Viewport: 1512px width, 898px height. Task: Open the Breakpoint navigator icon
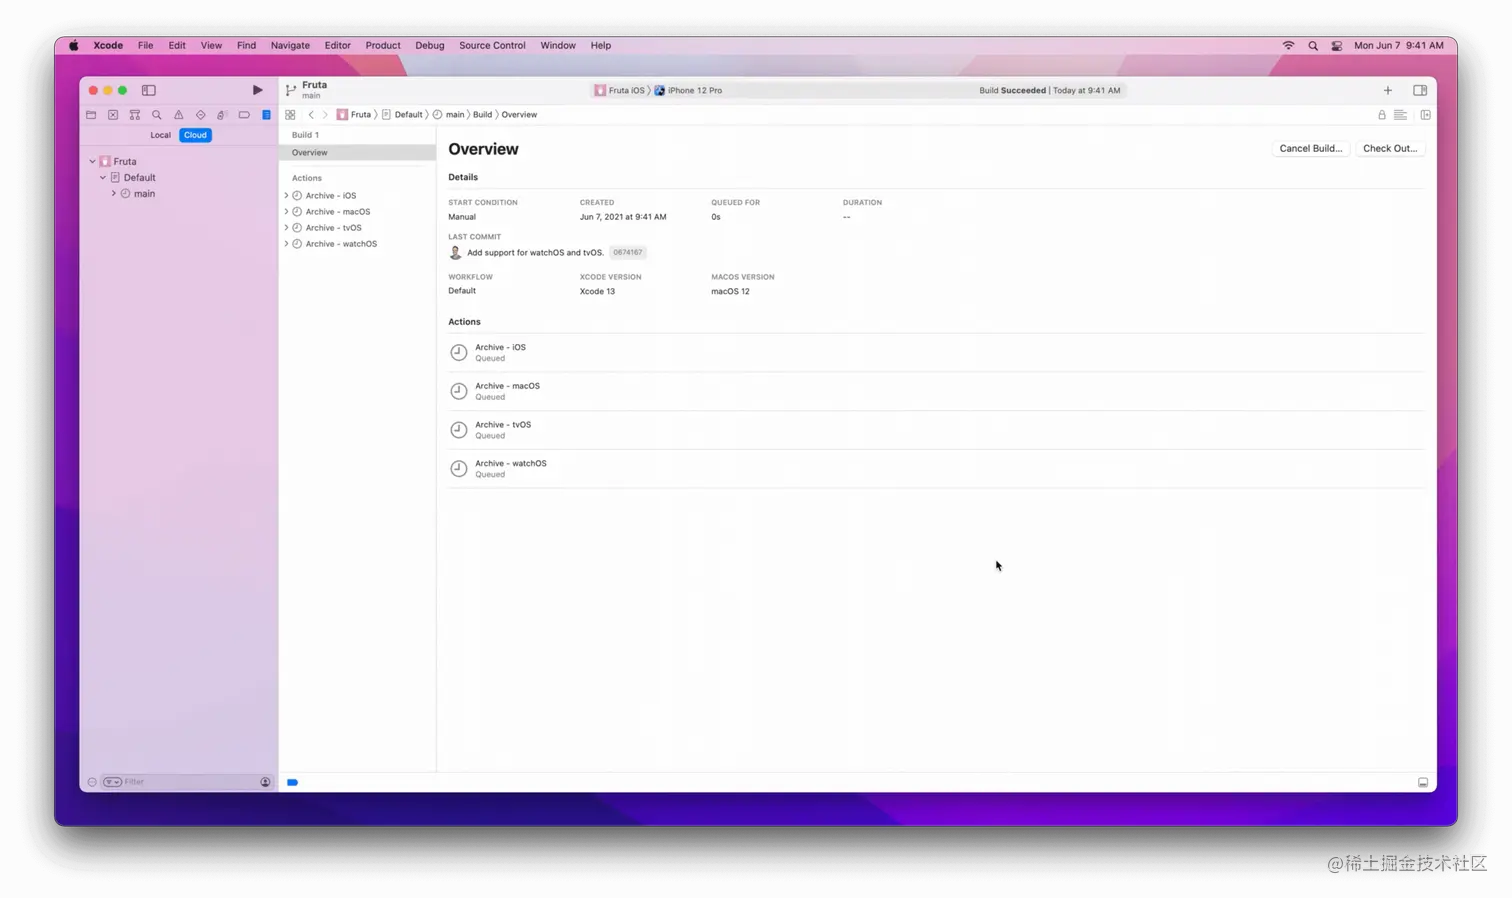pyautogui.click(x=244, y=115)
